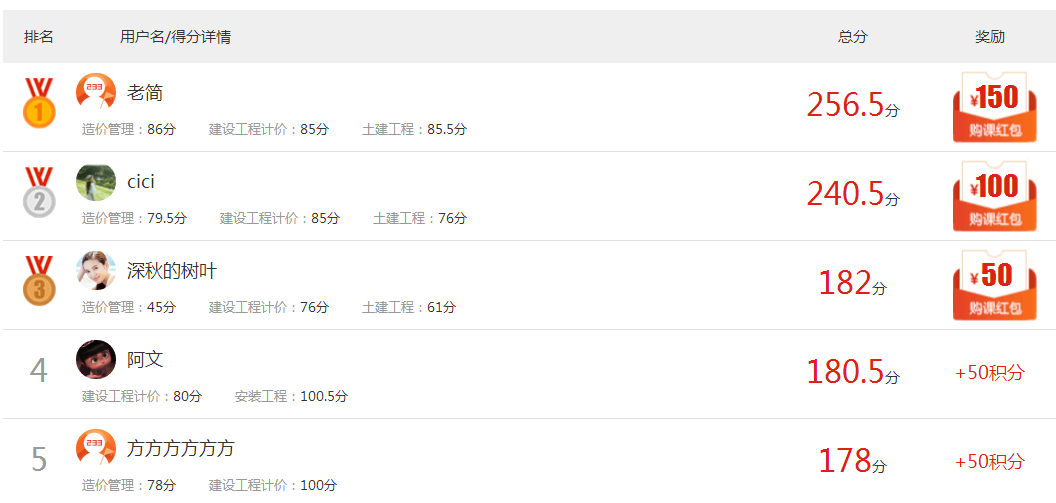Click the silver second-place medal icon
Image resolution: width=1056 pixels, height=503 pixels.
point(39,192)
